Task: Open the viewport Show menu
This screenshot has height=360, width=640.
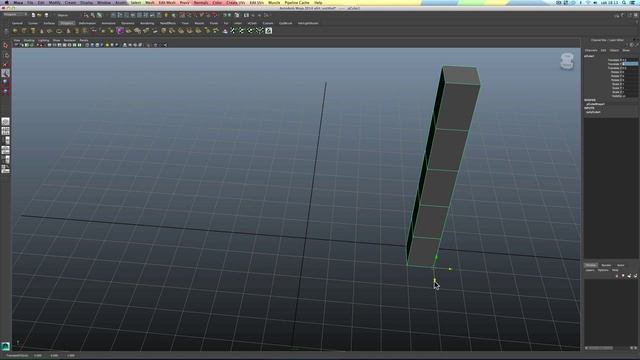Action: coord(56,40)
